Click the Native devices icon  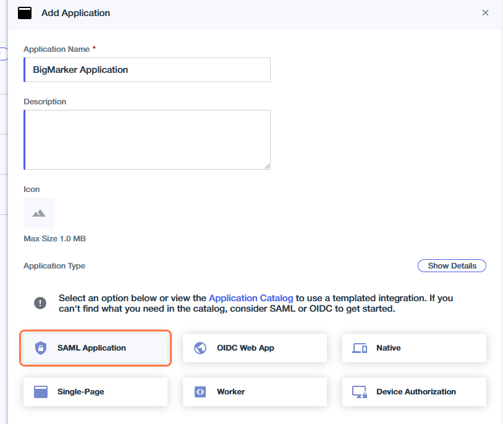360,348
